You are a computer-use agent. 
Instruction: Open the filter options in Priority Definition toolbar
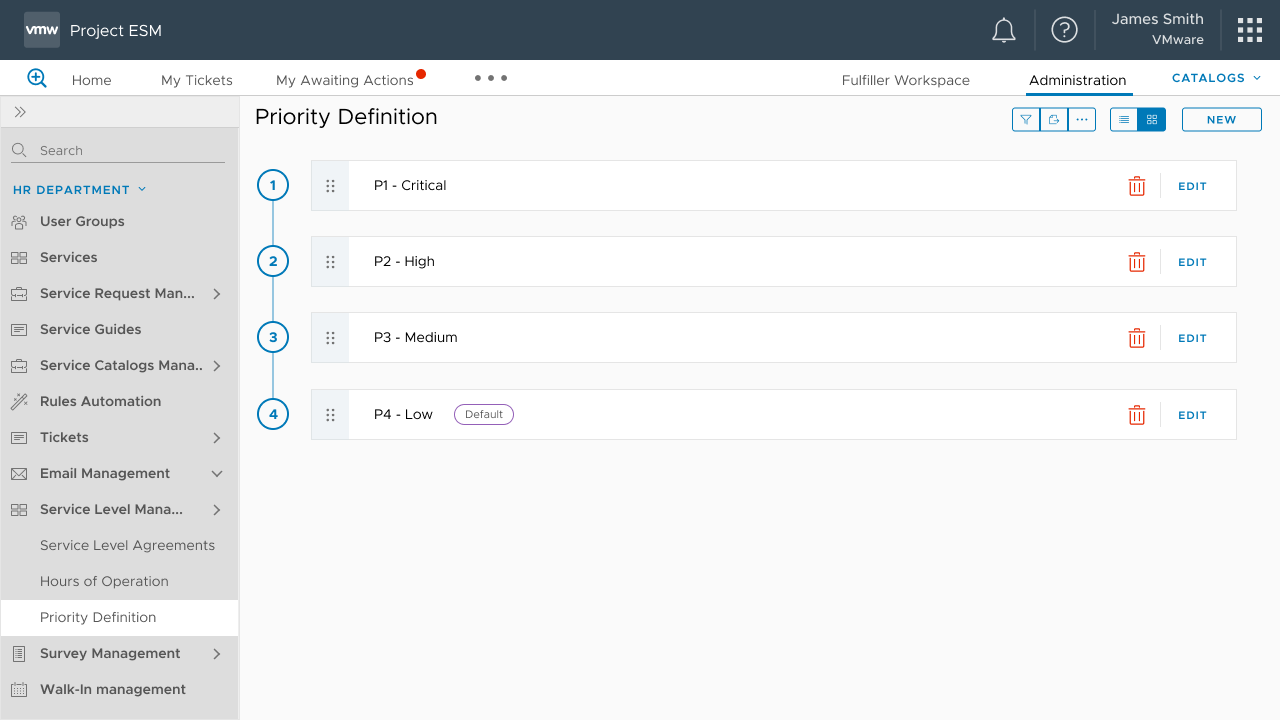[1025, 119]
